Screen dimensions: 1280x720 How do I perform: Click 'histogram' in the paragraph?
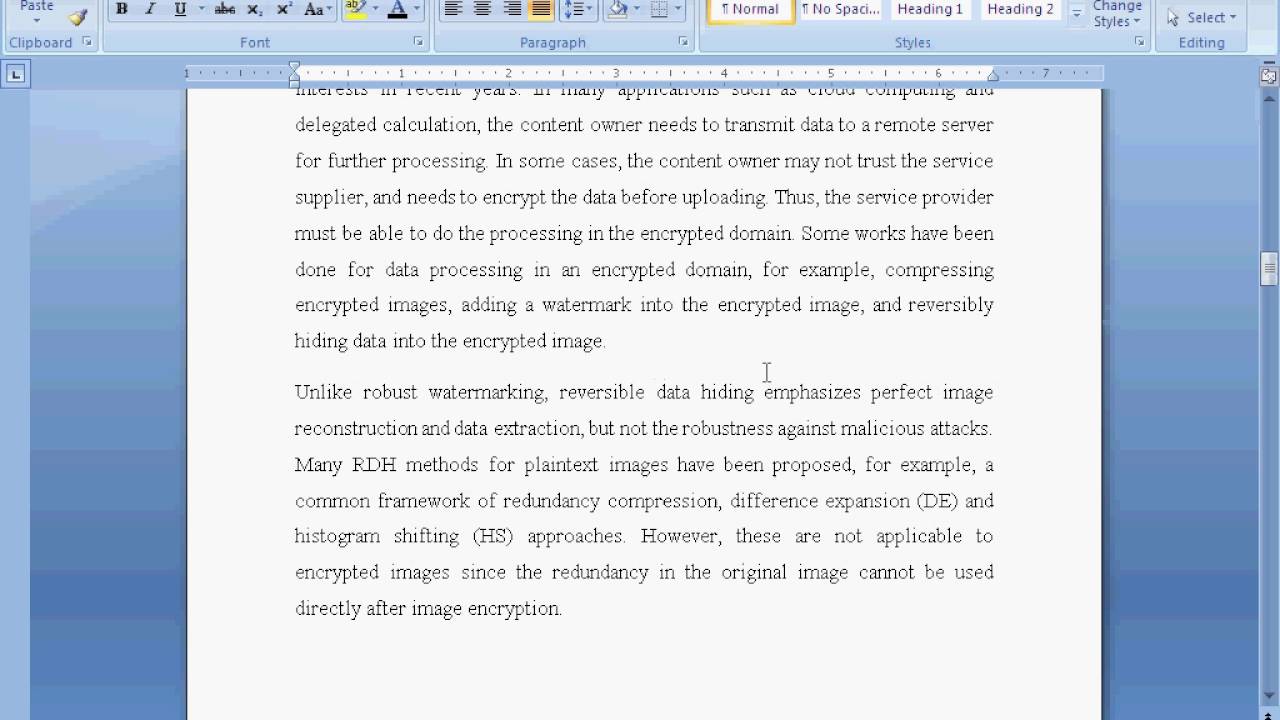click(337, 536)
